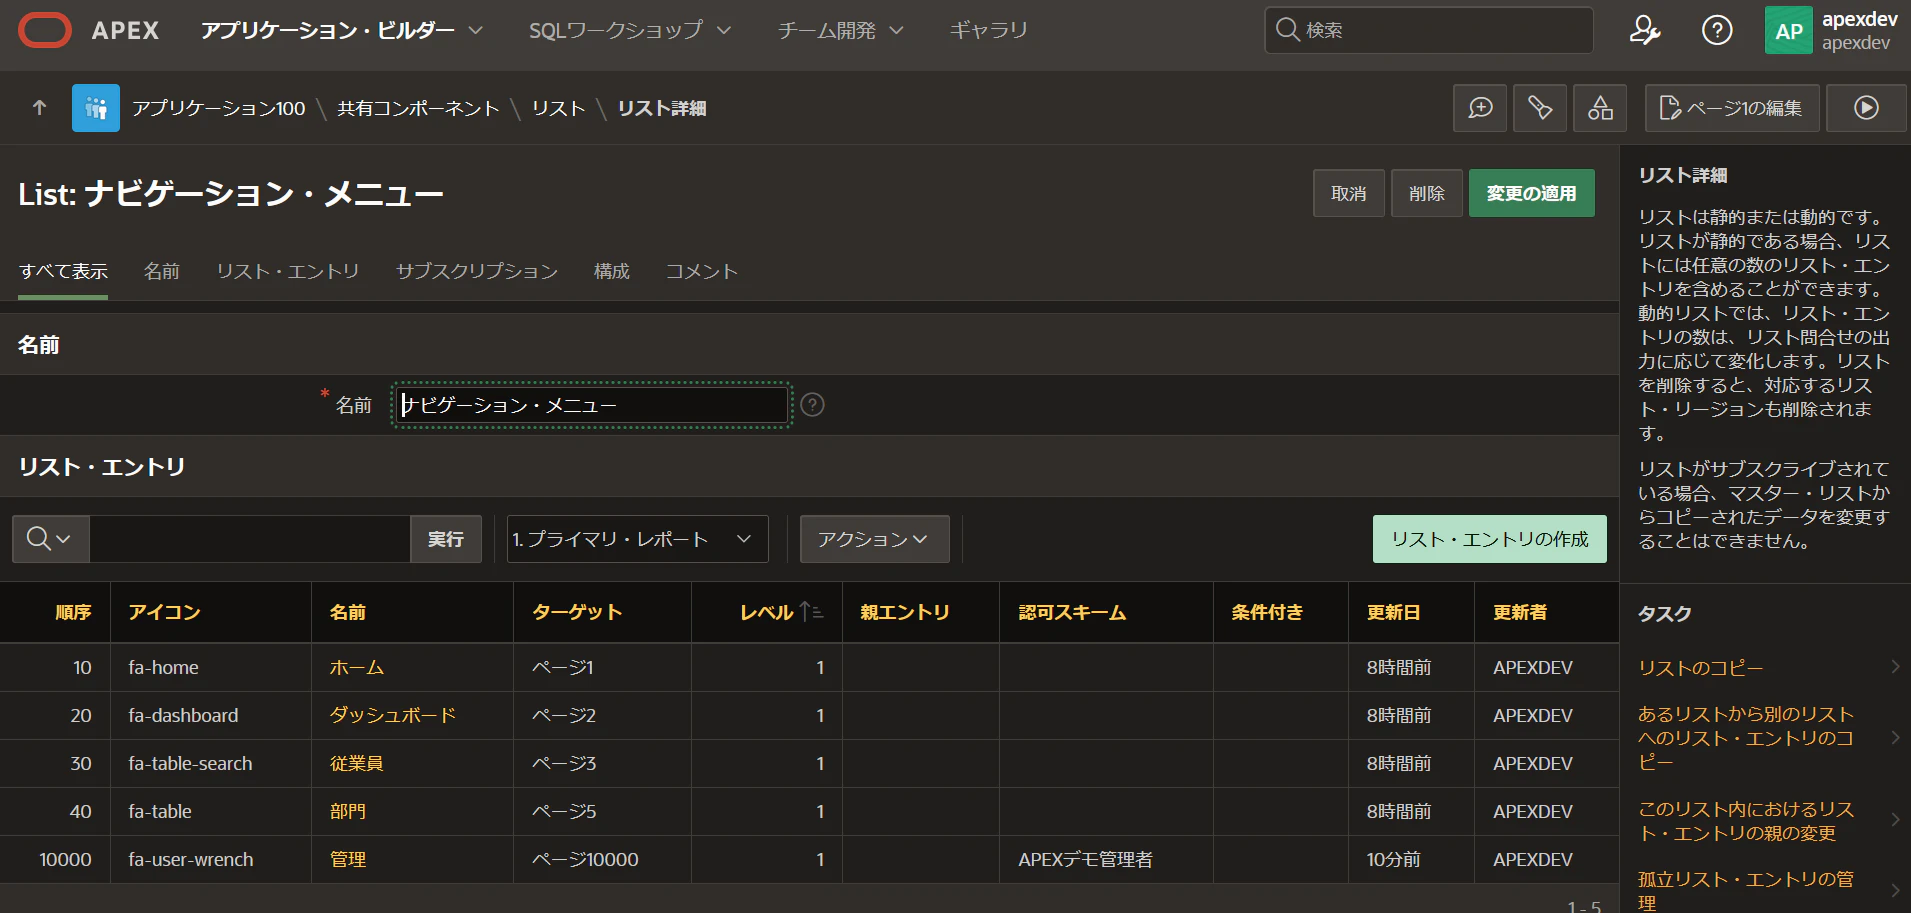Open the ホーム list entry
1911x913 pixels.
[357, 667]
